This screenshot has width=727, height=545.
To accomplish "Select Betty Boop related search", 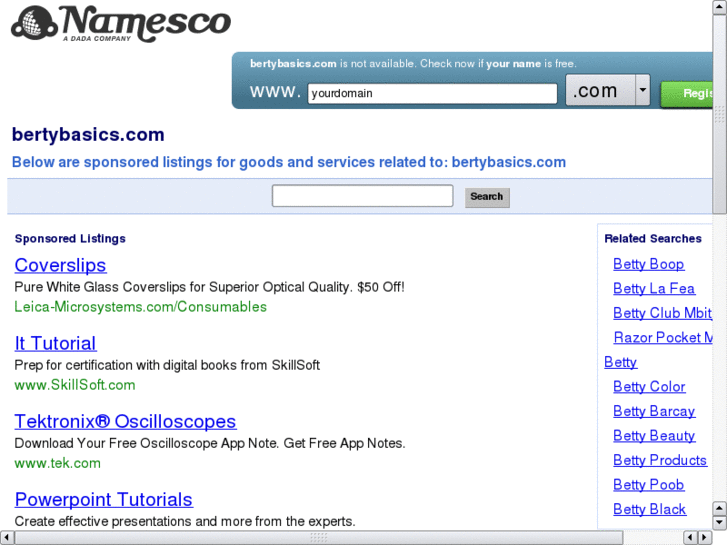I will [648, 264].
